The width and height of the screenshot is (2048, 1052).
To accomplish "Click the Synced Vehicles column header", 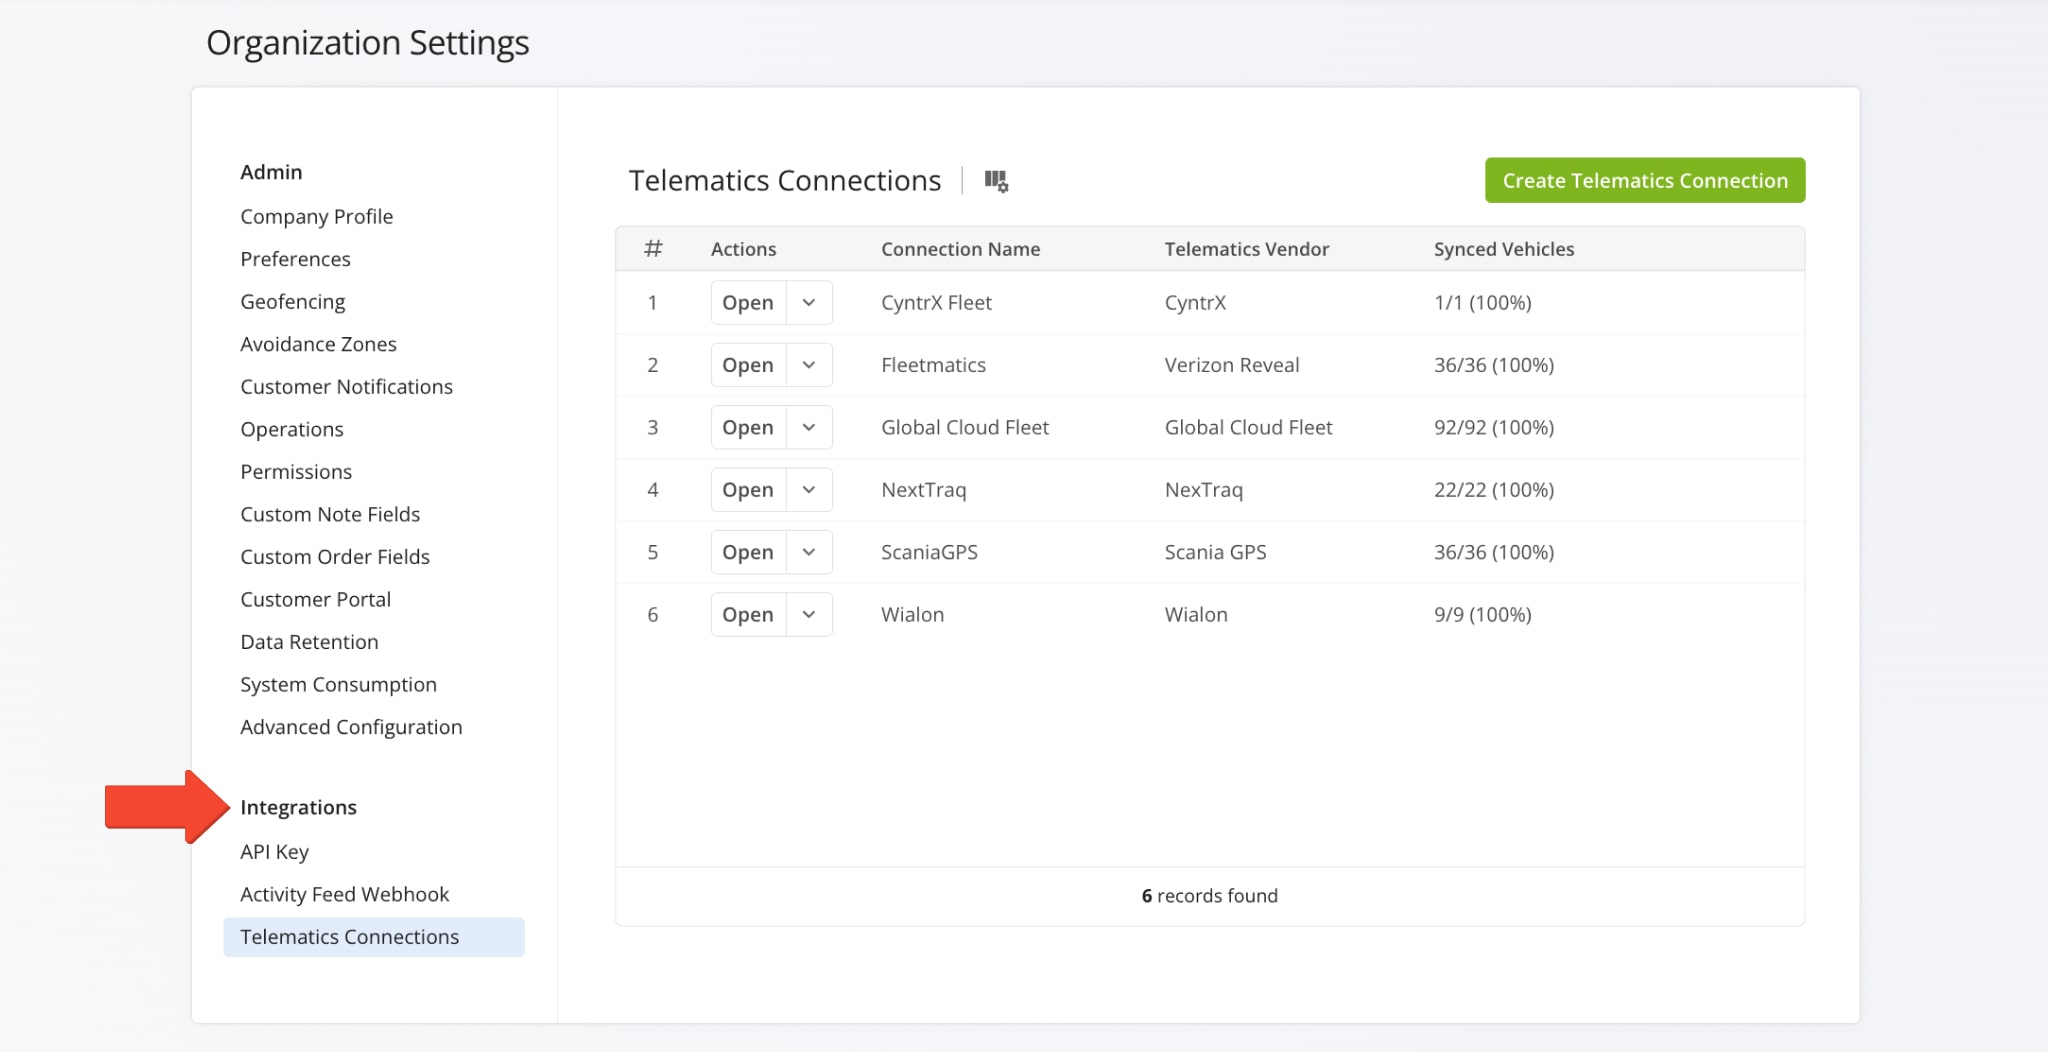I will (1503, 249).
